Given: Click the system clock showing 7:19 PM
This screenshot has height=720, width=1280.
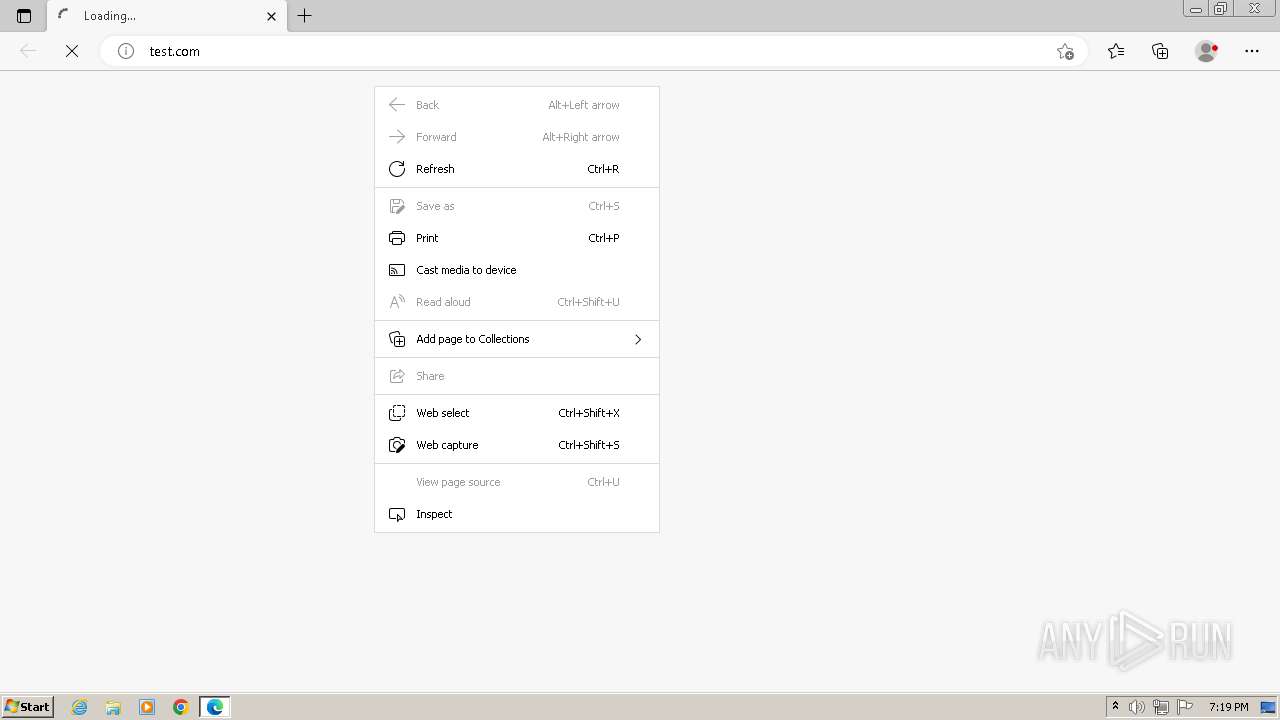Looking at the screenshot, I should pos(1228,707).
